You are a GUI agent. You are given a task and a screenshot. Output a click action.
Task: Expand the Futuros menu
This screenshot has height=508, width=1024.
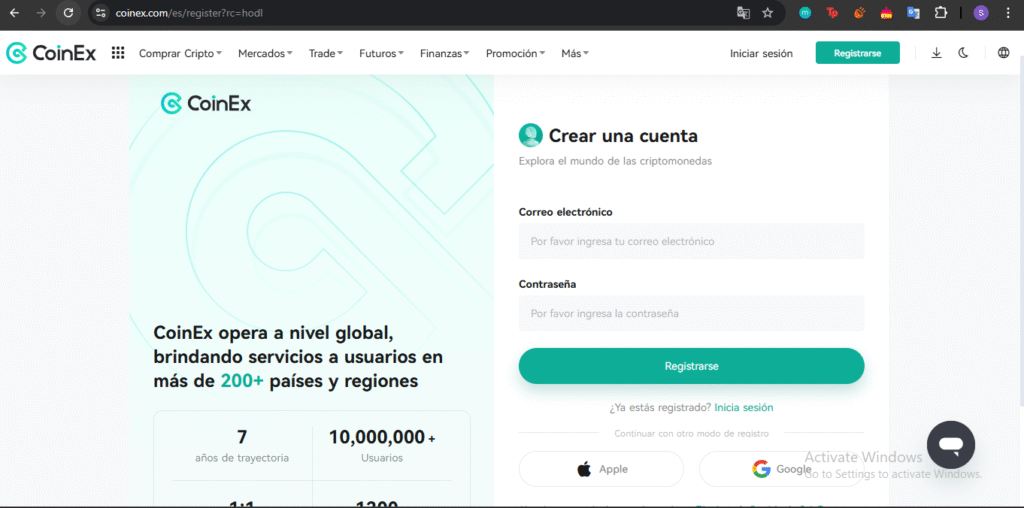[x=381, y=54]
